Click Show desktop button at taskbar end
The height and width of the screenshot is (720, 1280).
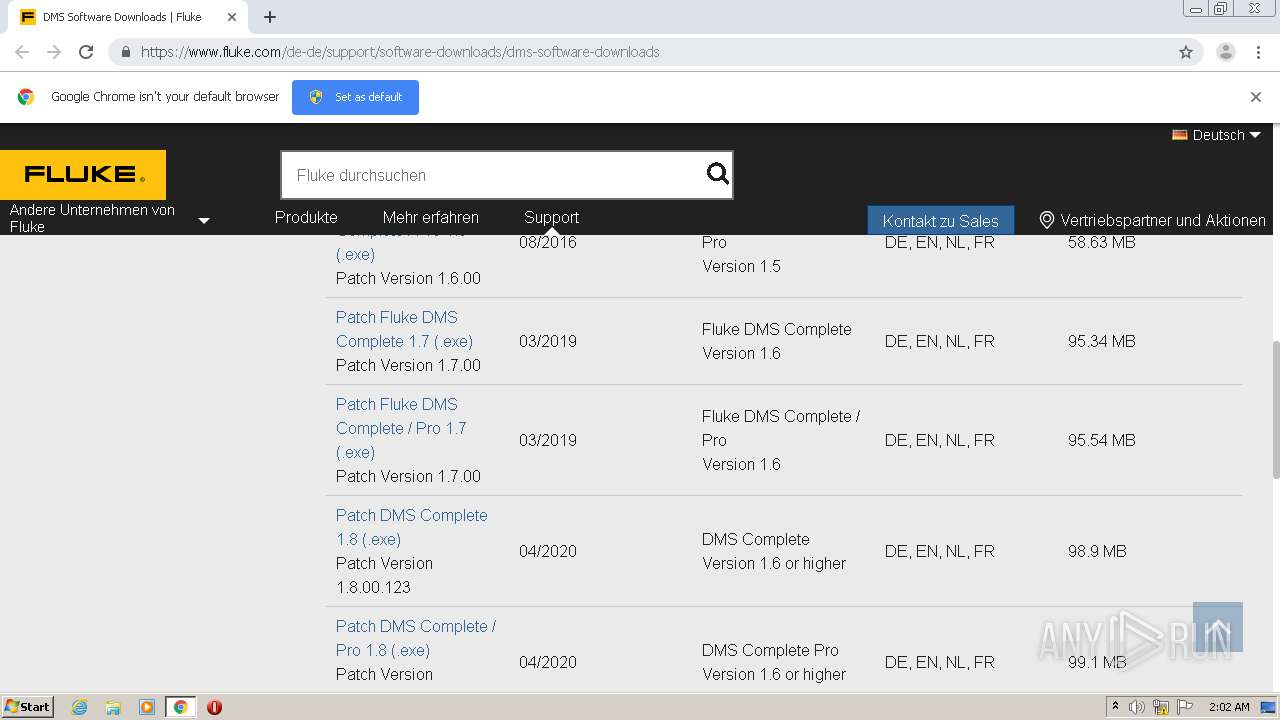point(1269,707)
